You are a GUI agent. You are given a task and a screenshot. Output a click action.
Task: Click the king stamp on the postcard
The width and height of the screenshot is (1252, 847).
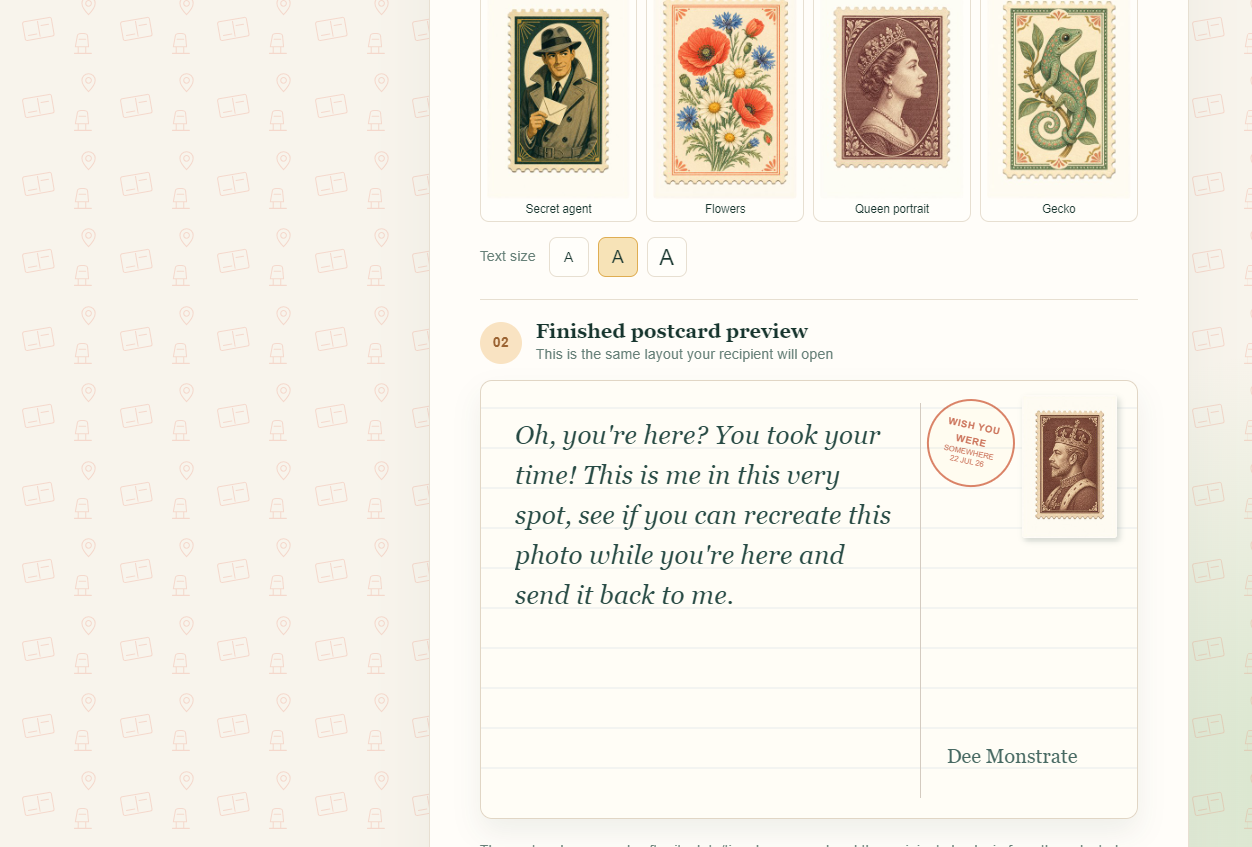pyautogui.click(x=1069, y=465)
